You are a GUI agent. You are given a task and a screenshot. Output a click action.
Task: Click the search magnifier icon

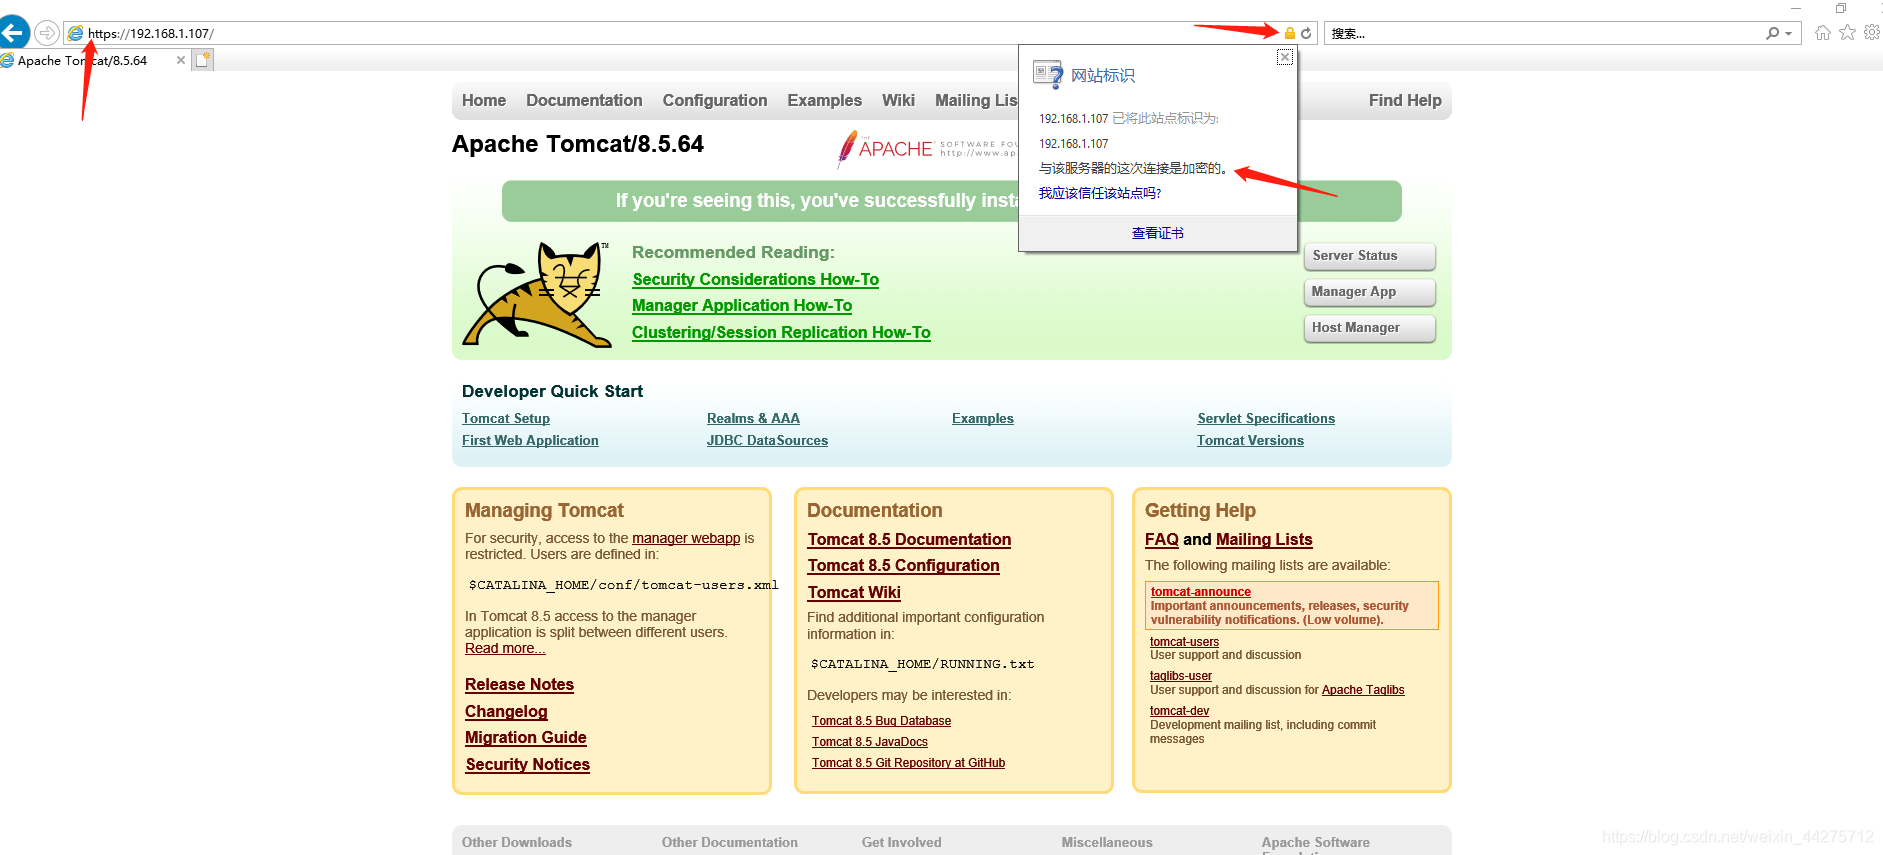pos(1772,33)
